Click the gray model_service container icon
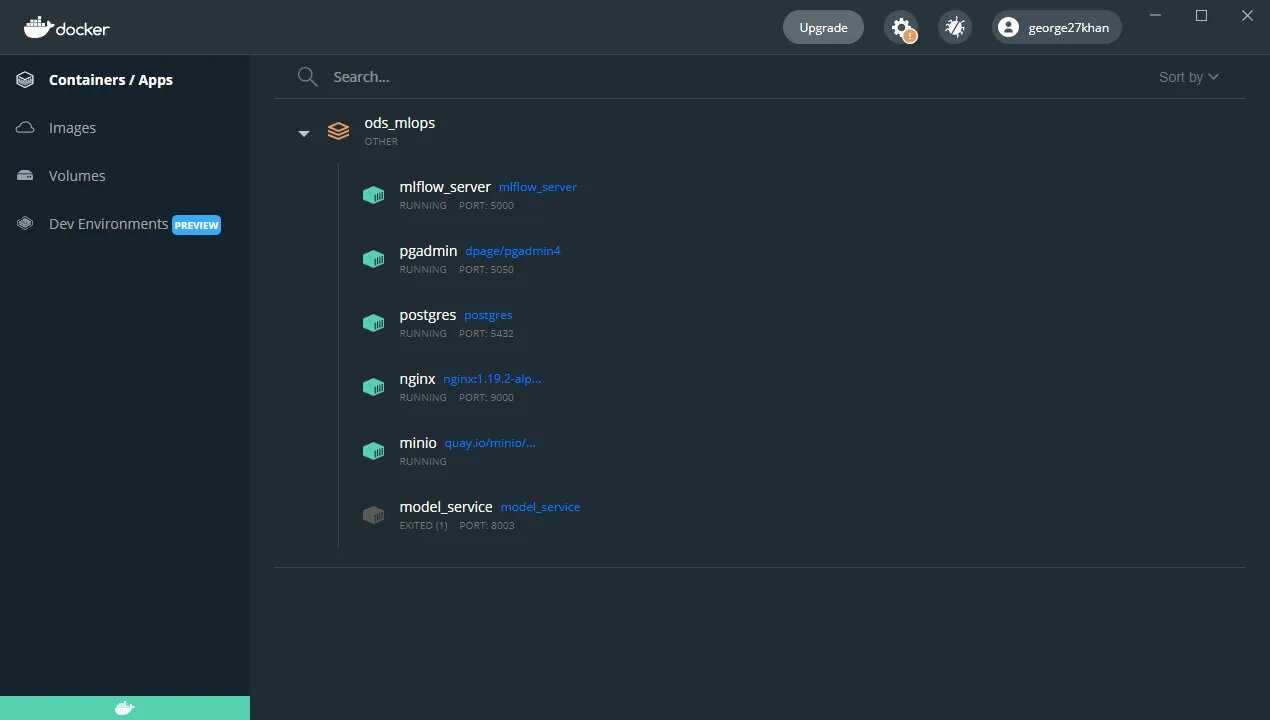The width and height of the screenshot is (1270, 720). coord(373,515)
